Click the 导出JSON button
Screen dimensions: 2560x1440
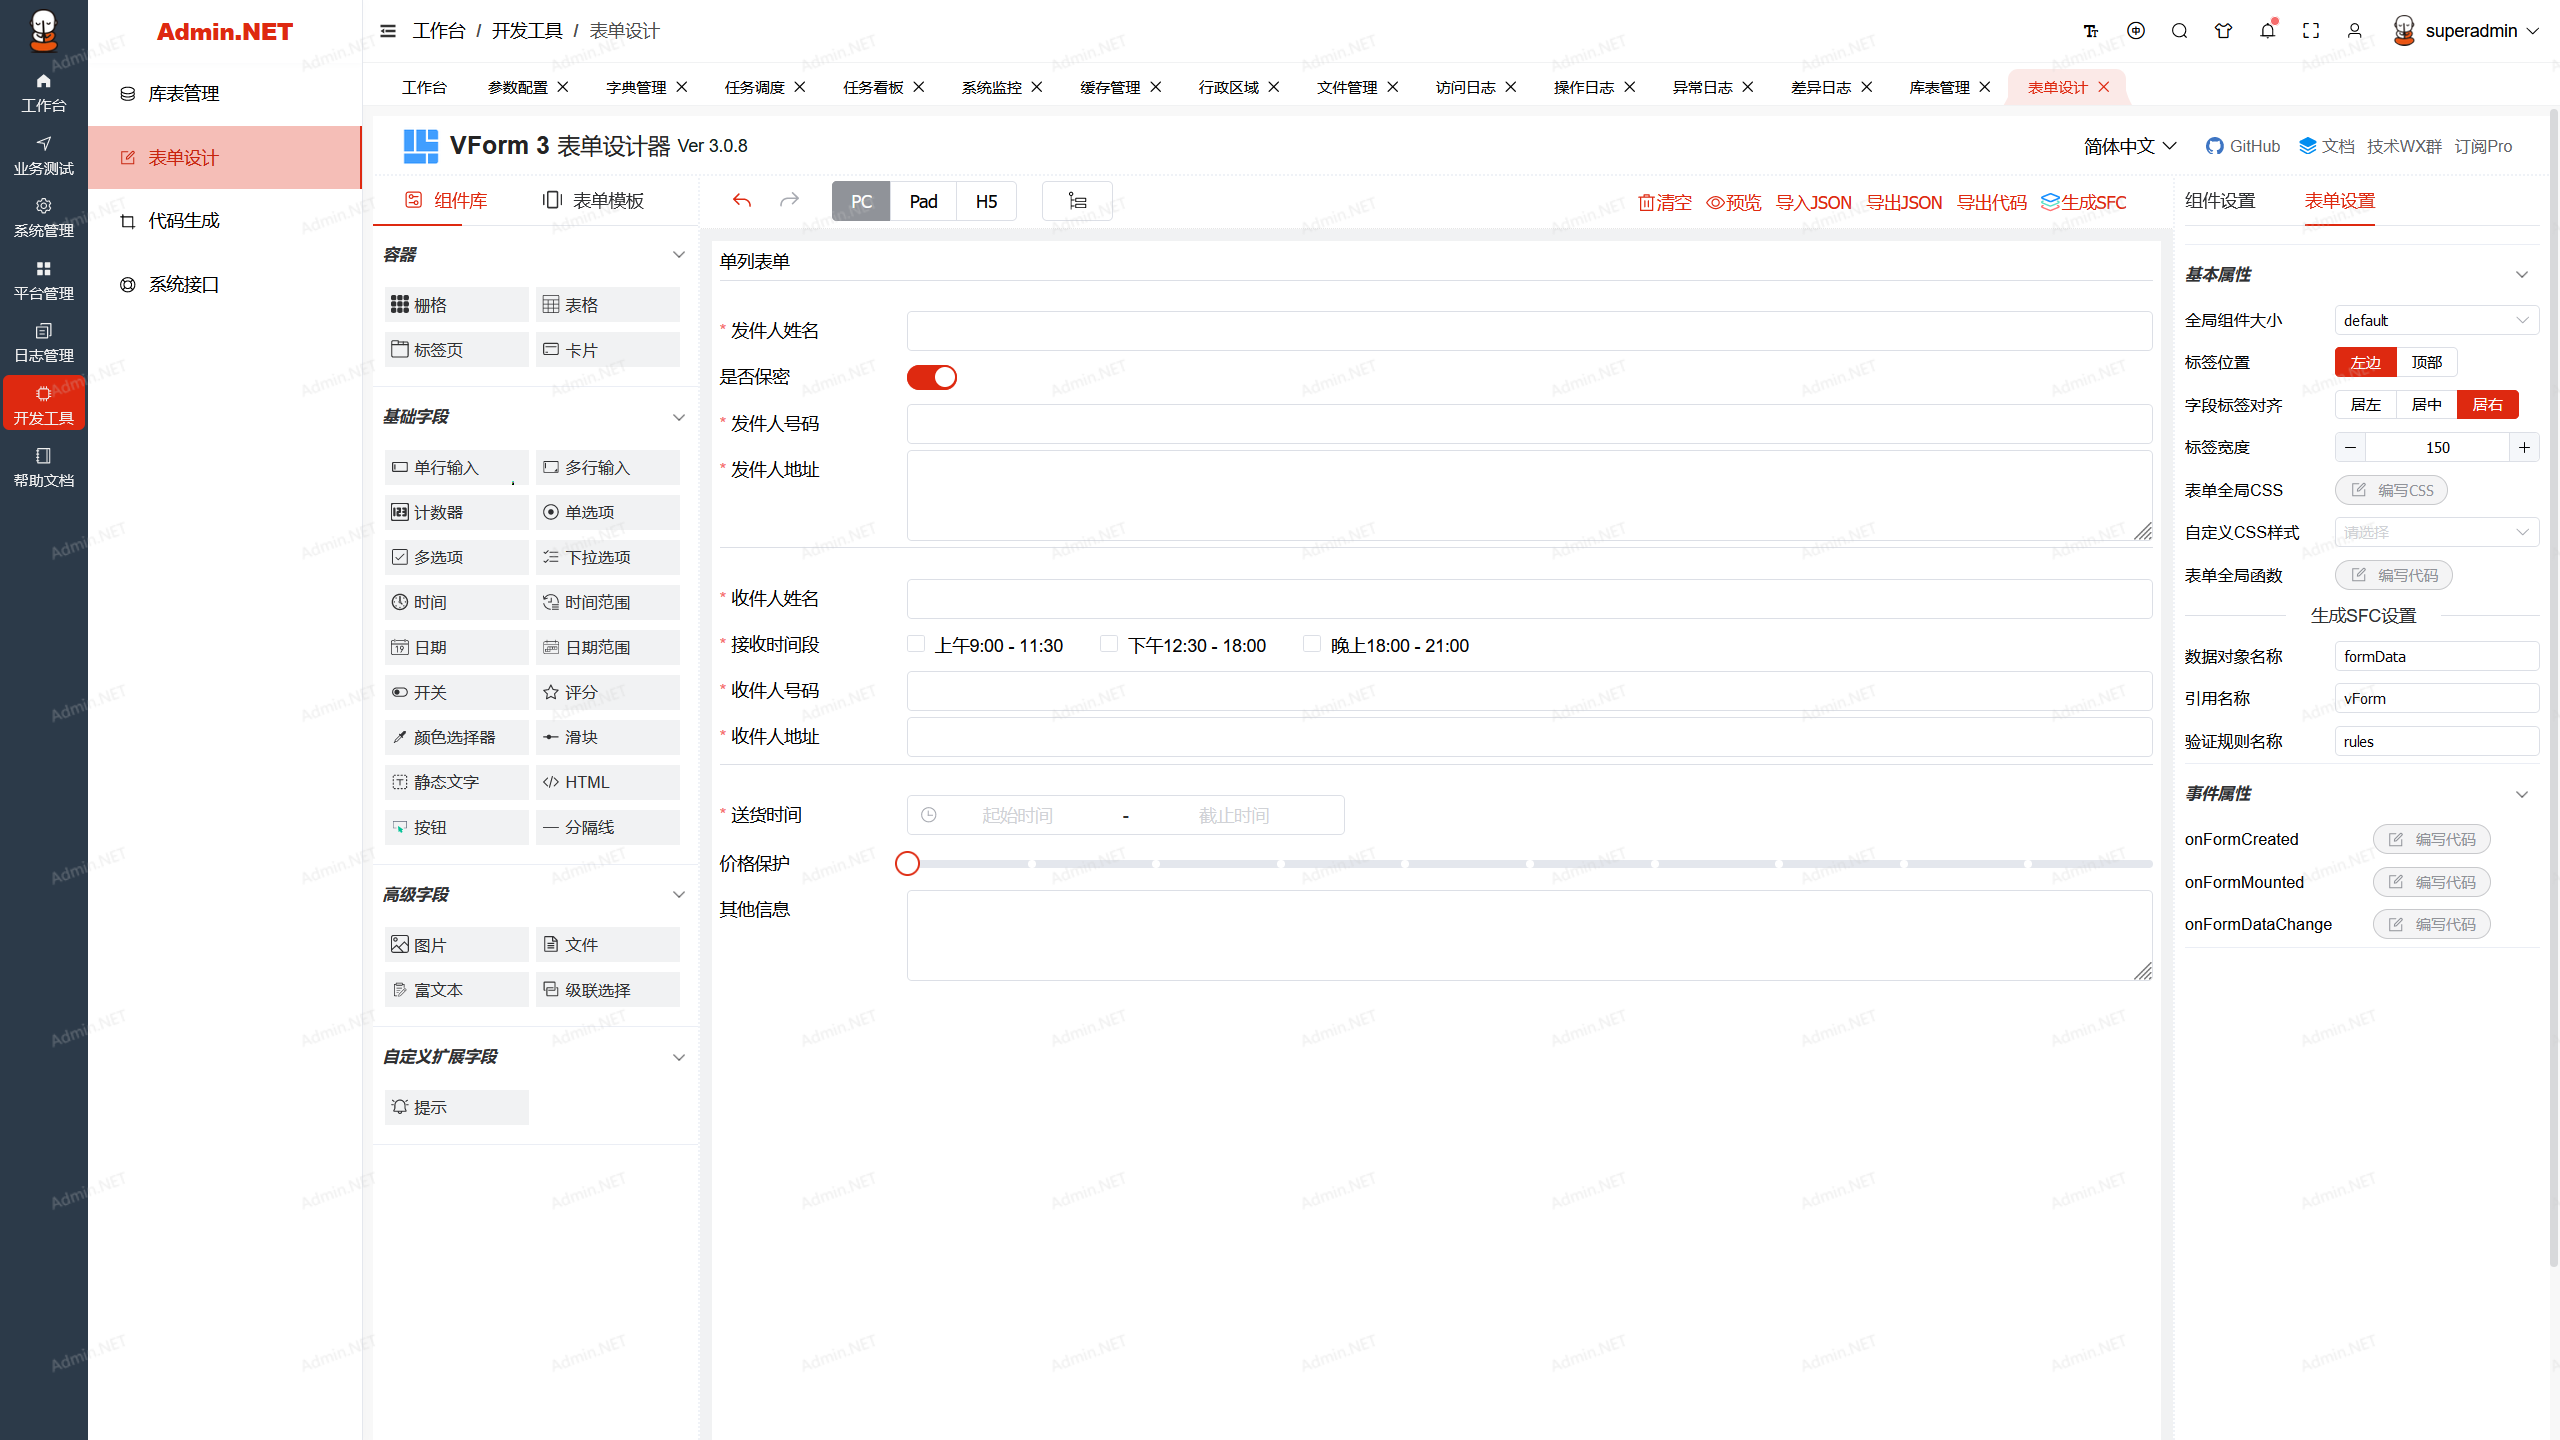coord(1904,203)
